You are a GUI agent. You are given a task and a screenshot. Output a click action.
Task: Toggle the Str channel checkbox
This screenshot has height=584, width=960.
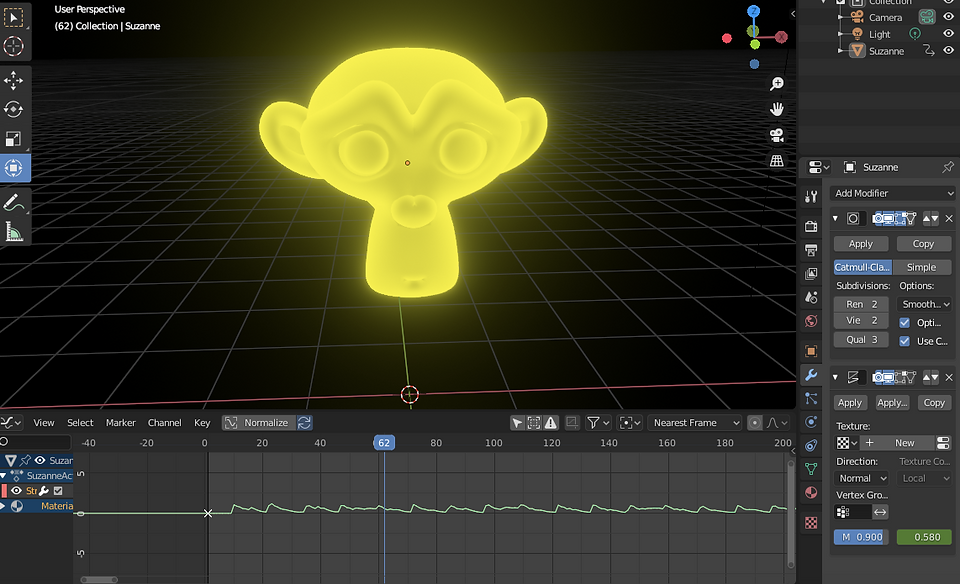58,490
